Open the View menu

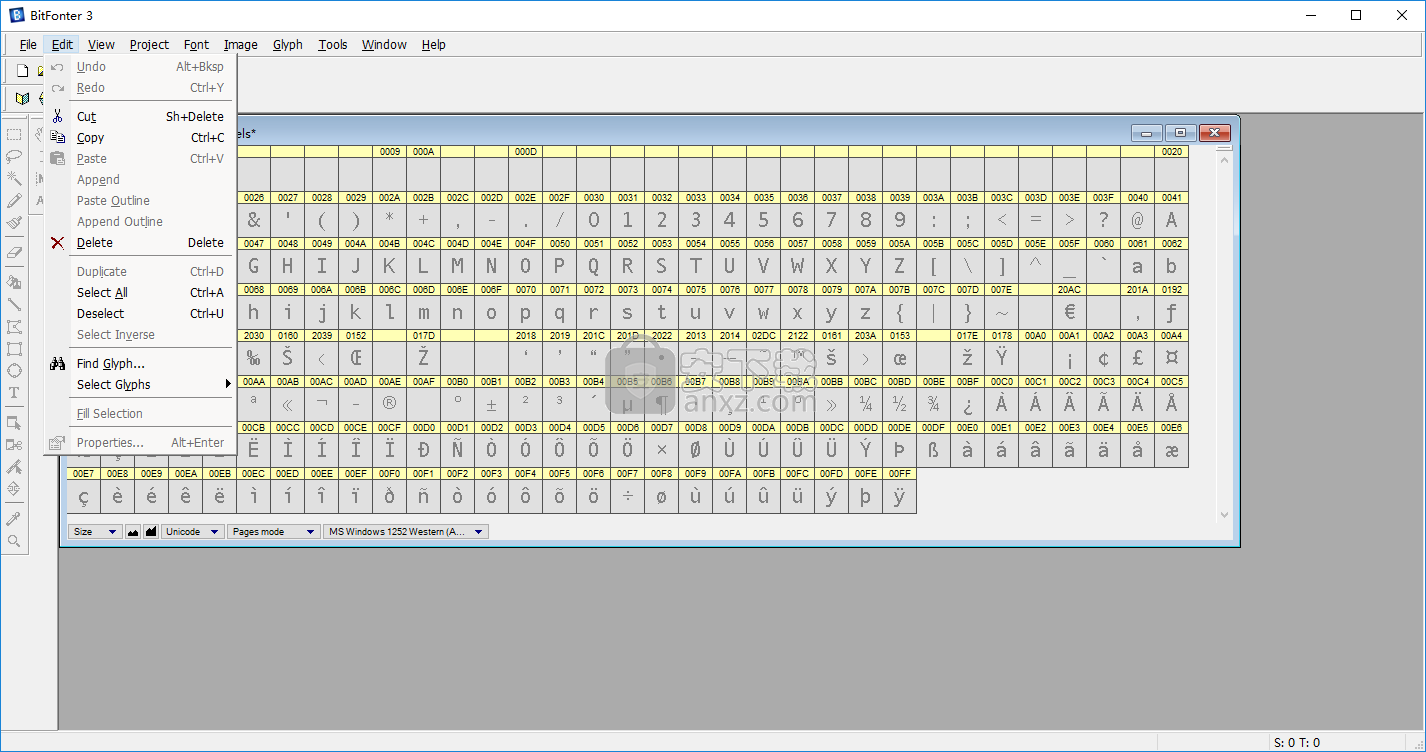tap(101, 44)
